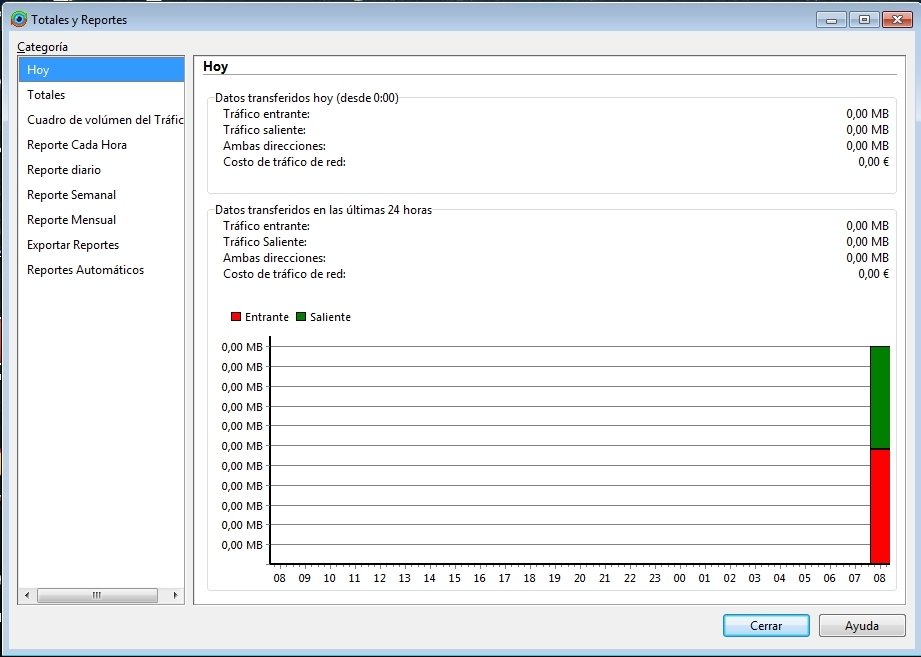Maximize the Totales y Reportes window
The width and height of the screenshot is (921, 657).
(864, 19)
